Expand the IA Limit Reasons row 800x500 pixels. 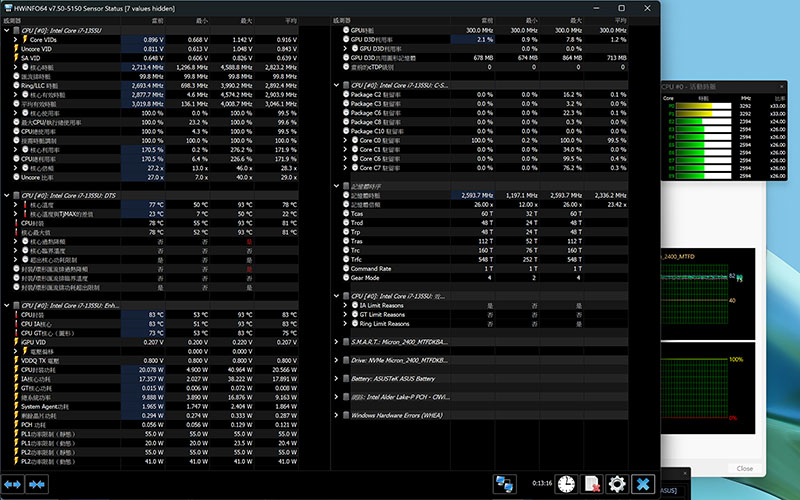(x=345, y=306)
